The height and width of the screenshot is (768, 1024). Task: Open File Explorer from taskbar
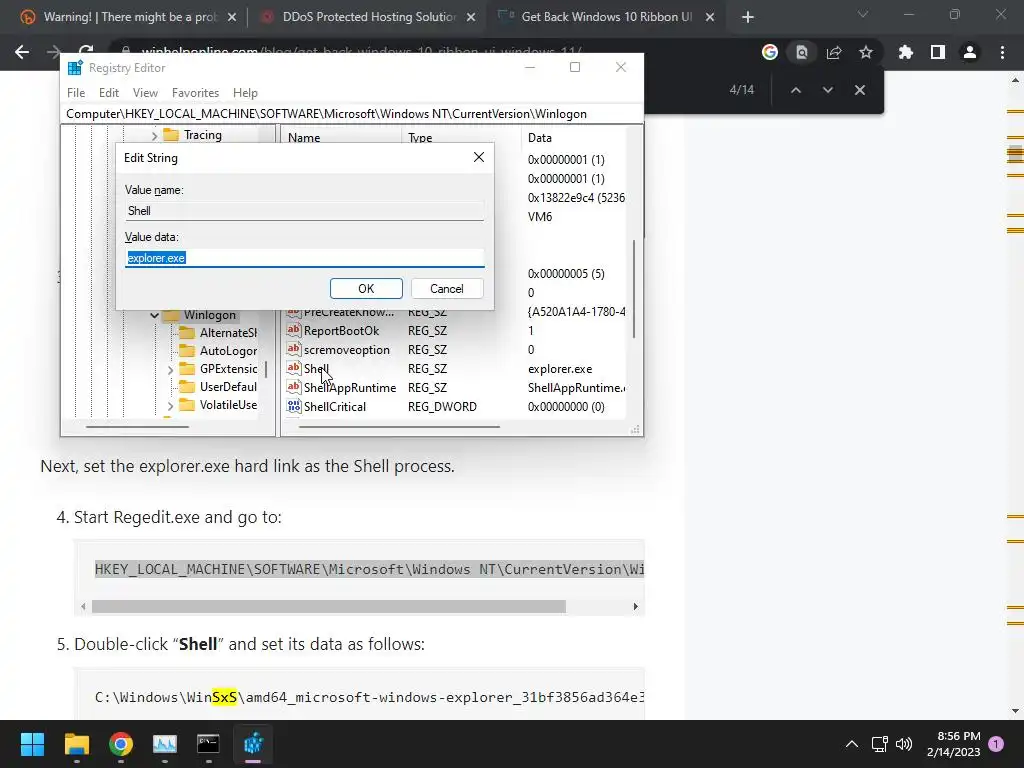(76, 744)
